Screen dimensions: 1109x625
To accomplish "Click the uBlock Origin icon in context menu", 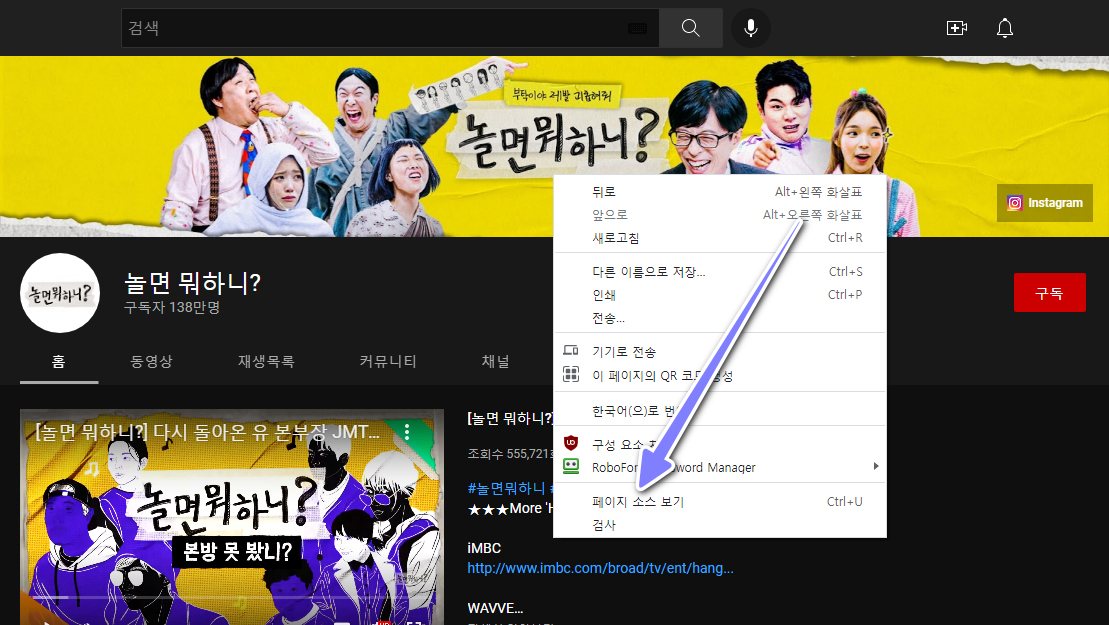I will [571, 443].
